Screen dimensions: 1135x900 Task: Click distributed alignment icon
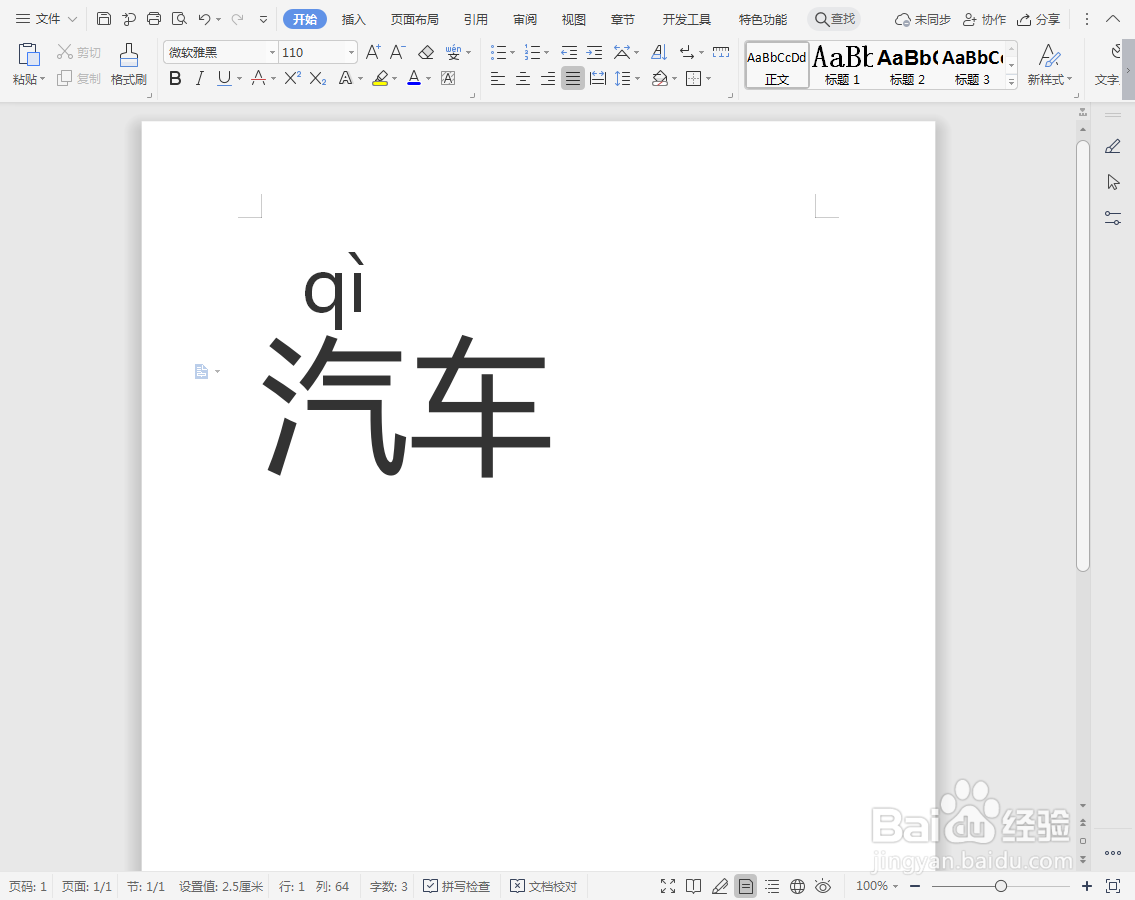click(x=598, y=78)
